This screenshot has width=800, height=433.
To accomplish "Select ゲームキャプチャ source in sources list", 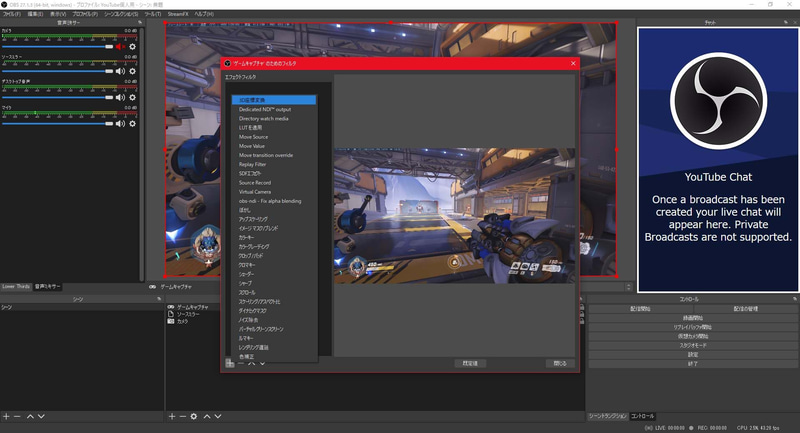I will pos(193,307).
